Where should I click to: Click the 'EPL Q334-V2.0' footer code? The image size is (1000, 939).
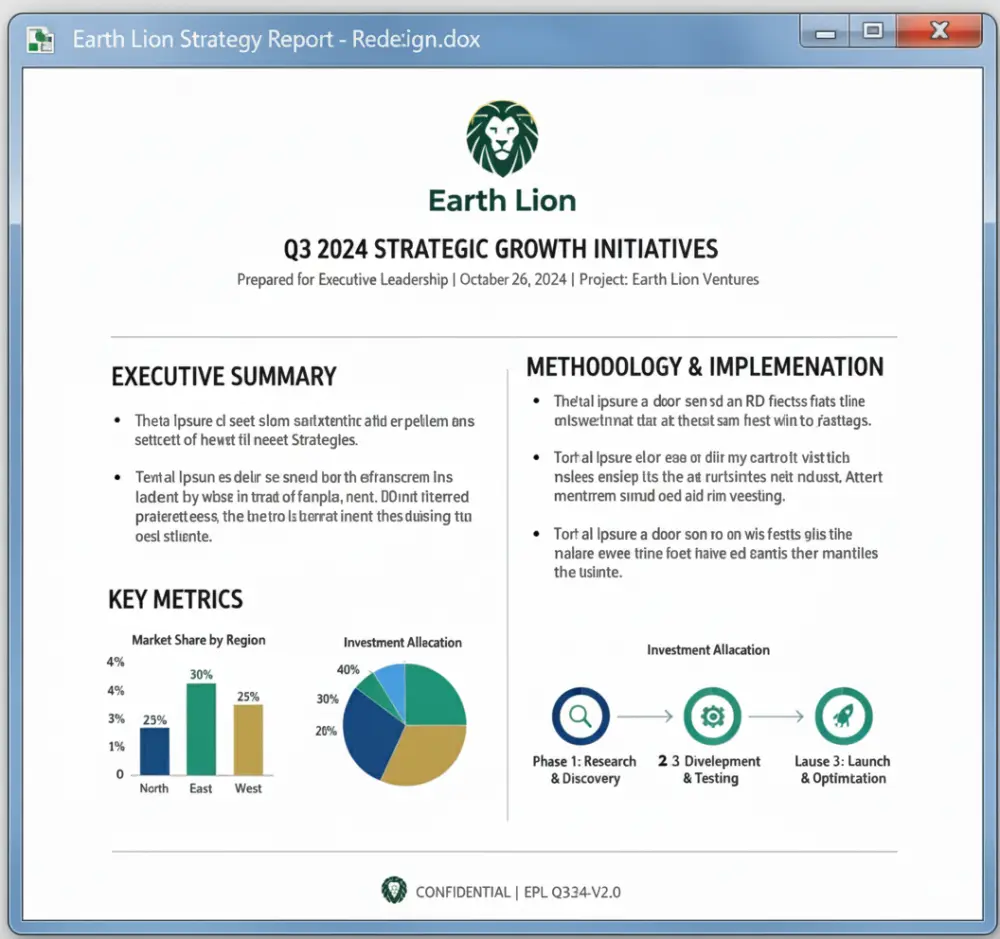coord(572,892)
